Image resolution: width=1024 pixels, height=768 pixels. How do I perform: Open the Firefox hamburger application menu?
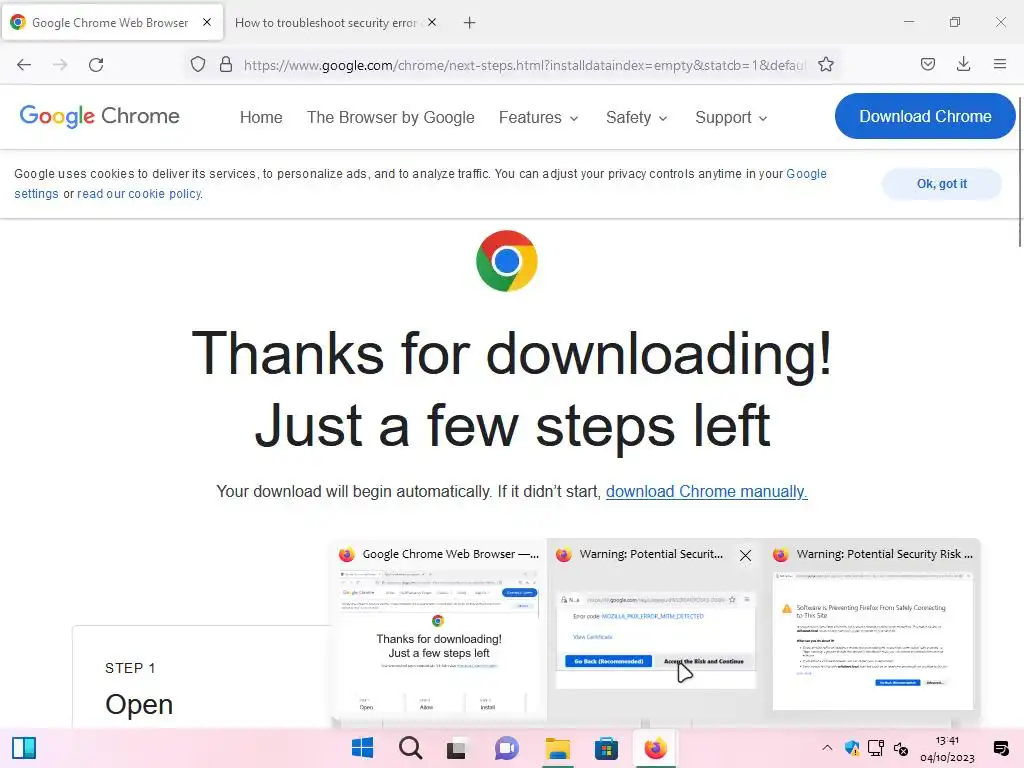pyautogui.click(x=999, y=64)
